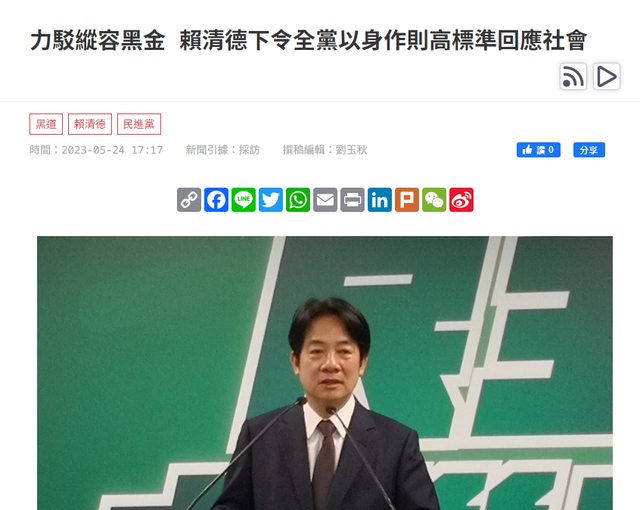Image resolution: width=640 pixels, height=510 pixels.
Task: Share the article on Plurk
Action: (407, 200)
